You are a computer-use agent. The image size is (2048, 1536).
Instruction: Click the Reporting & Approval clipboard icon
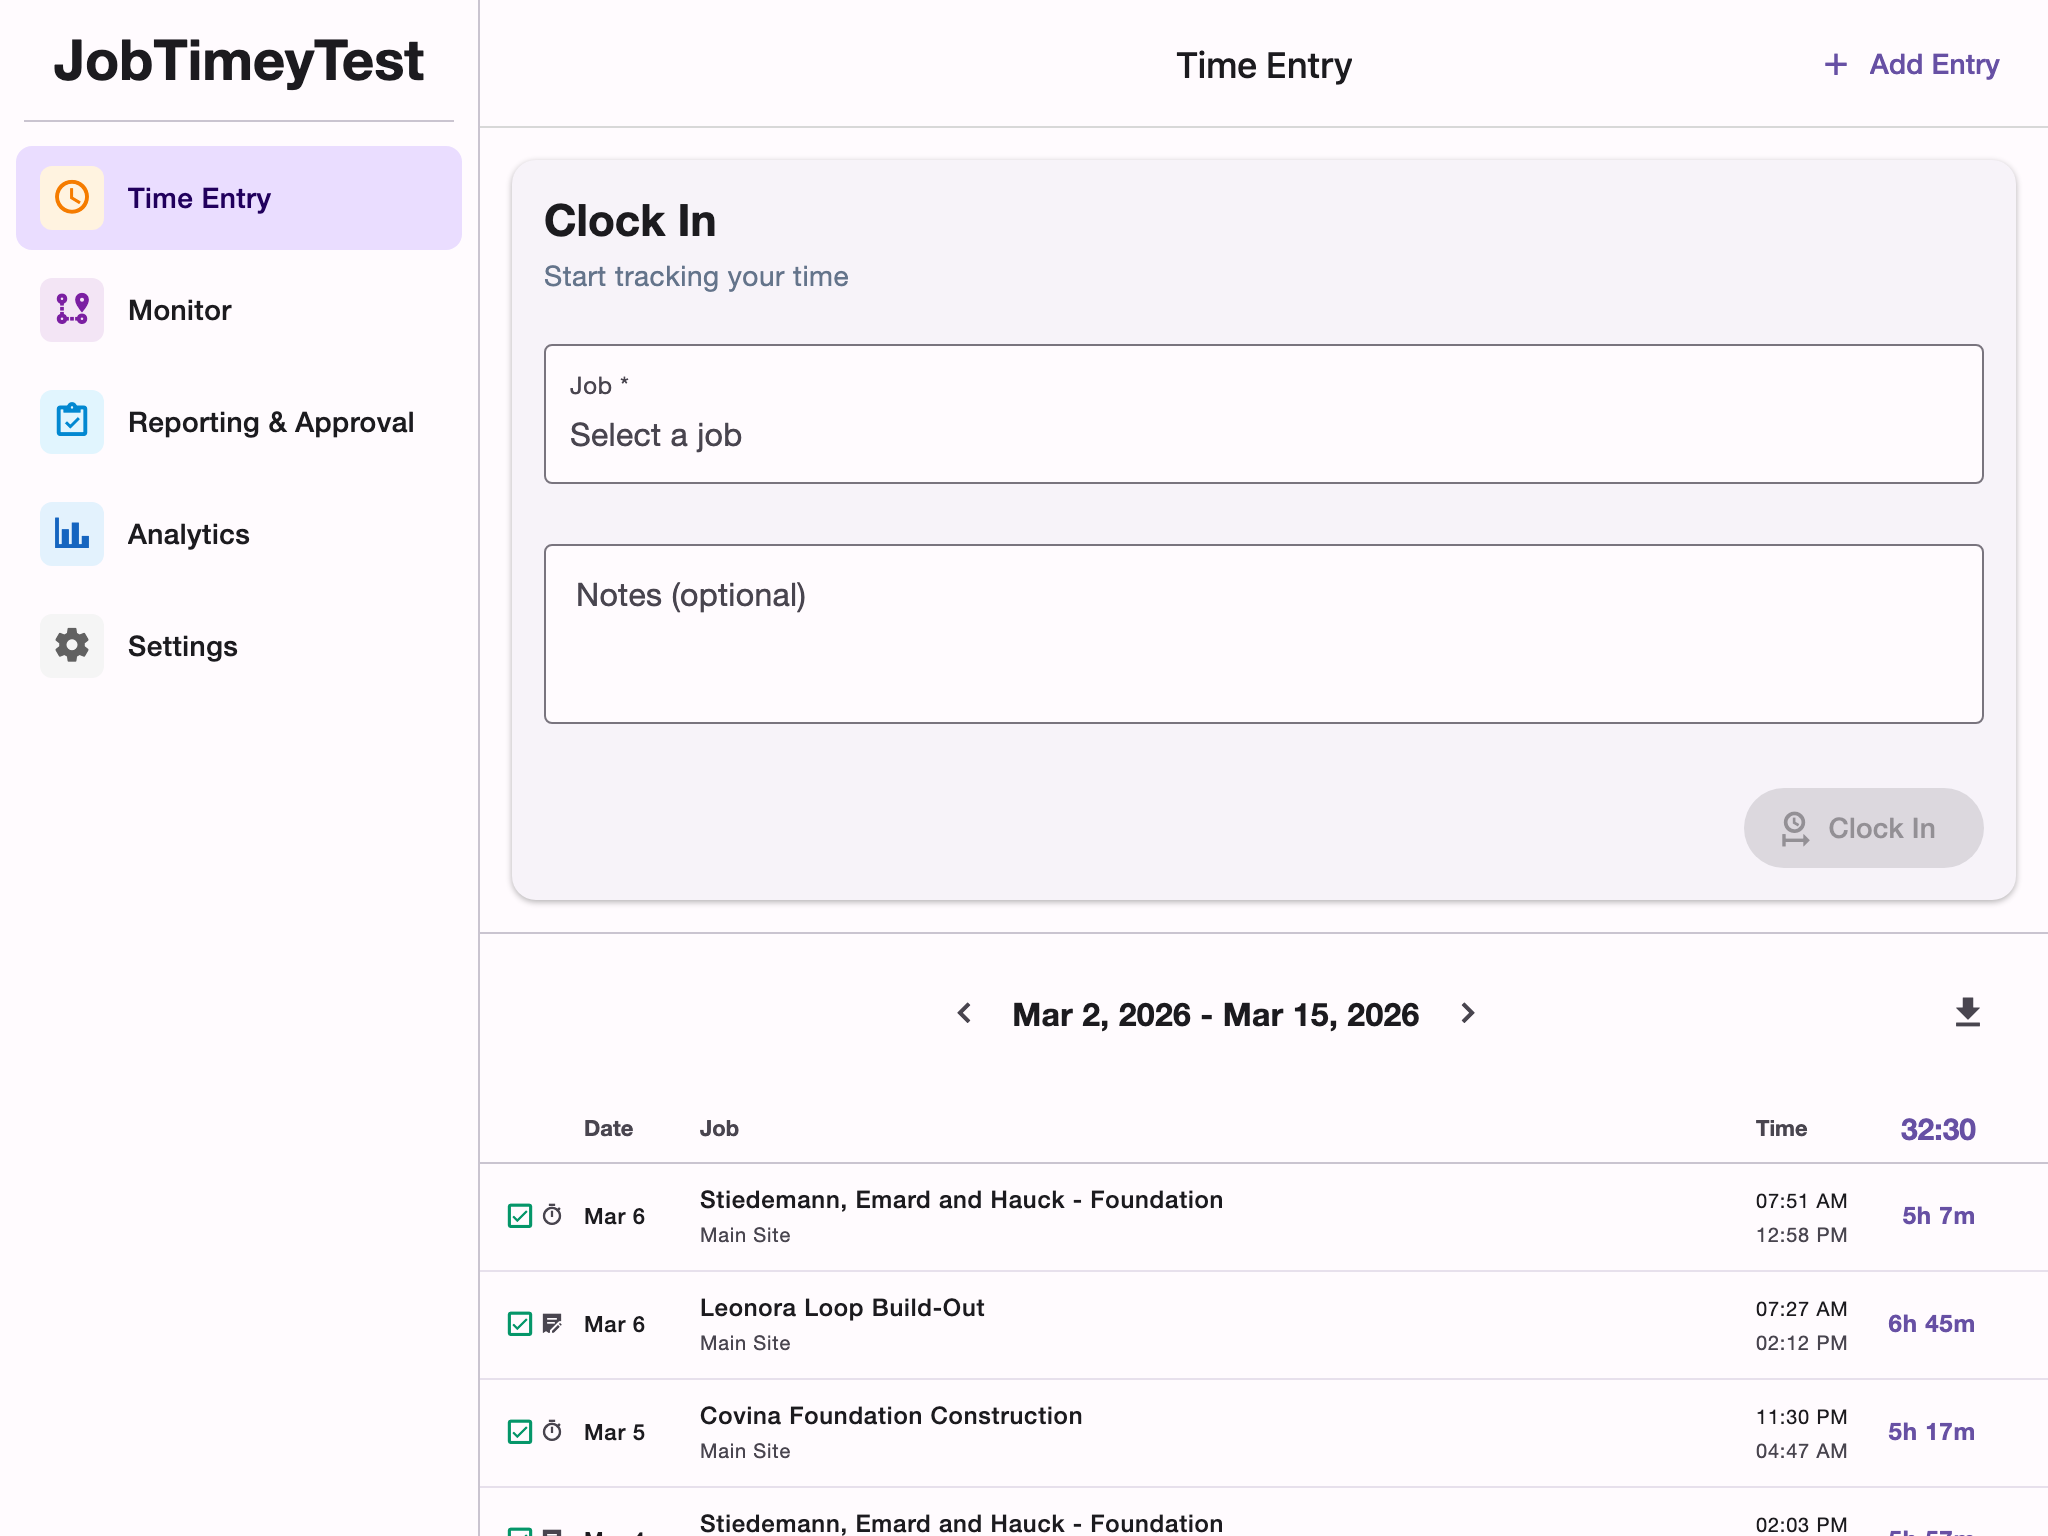71,422
